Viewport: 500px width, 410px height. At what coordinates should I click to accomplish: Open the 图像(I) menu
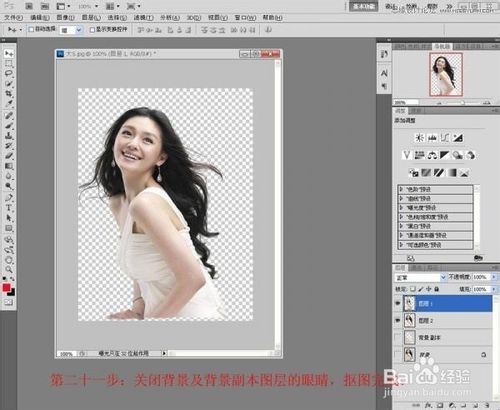click(65, 18)
